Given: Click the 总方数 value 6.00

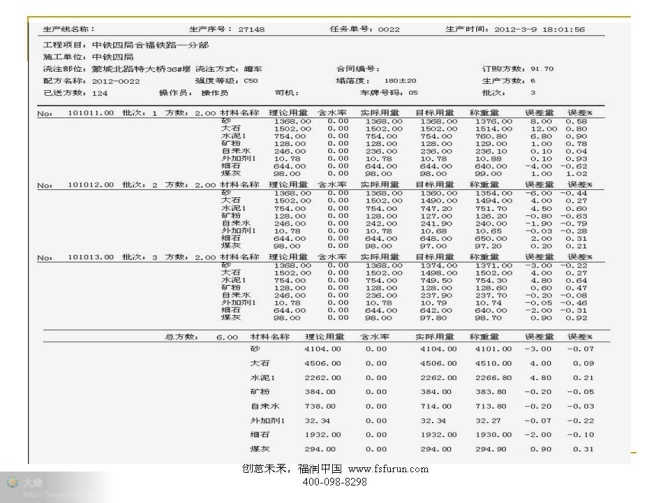Looking at the screenshot, I should (x=227, y=337).
